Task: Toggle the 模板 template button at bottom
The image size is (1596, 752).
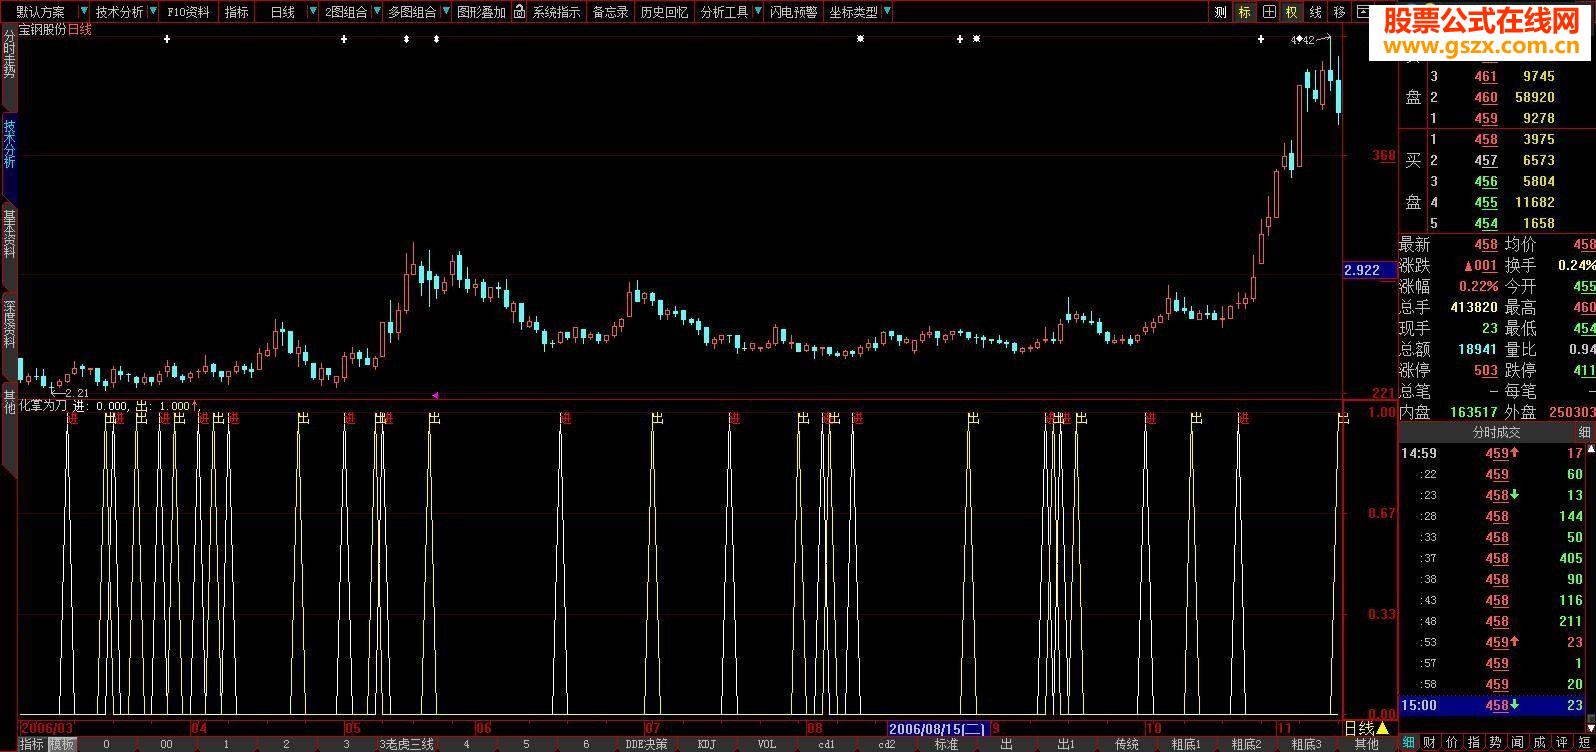Action: [x=62, y=744]
